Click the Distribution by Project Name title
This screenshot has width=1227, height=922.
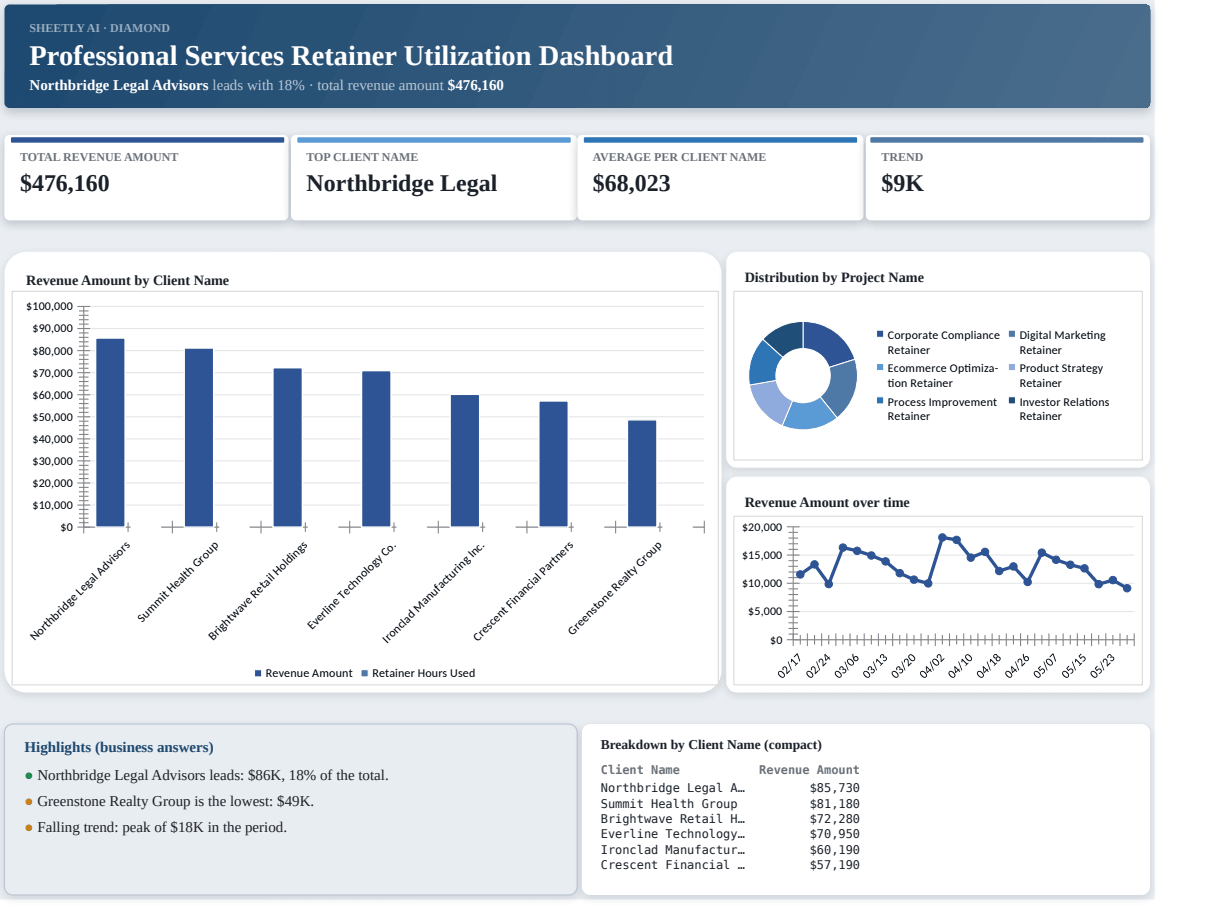[x=834, y=278]
